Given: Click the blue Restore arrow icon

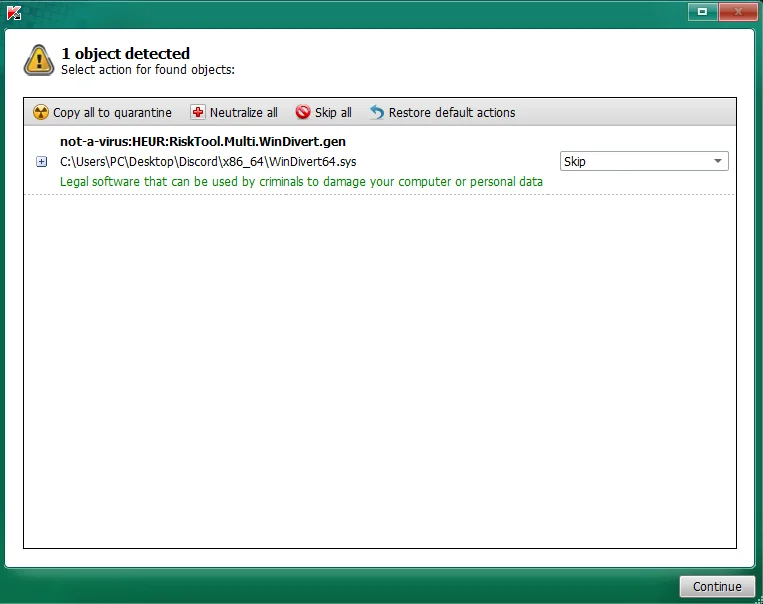Looking at the screenshot, I should coord(377,112).
